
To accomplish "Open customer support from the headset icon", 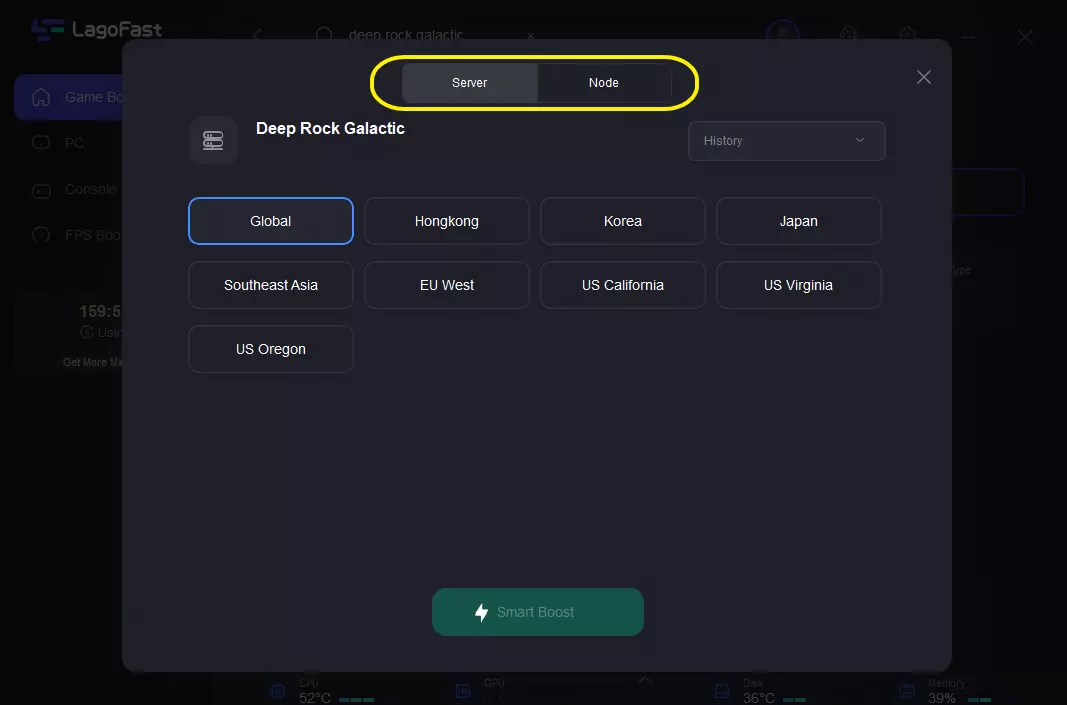I will 849,34.
